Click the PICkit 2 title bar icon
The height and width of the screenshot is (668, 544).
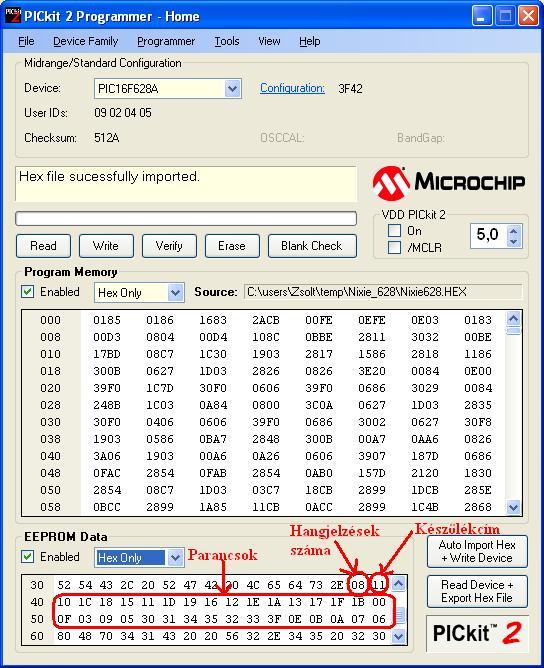tap(13, 15)
